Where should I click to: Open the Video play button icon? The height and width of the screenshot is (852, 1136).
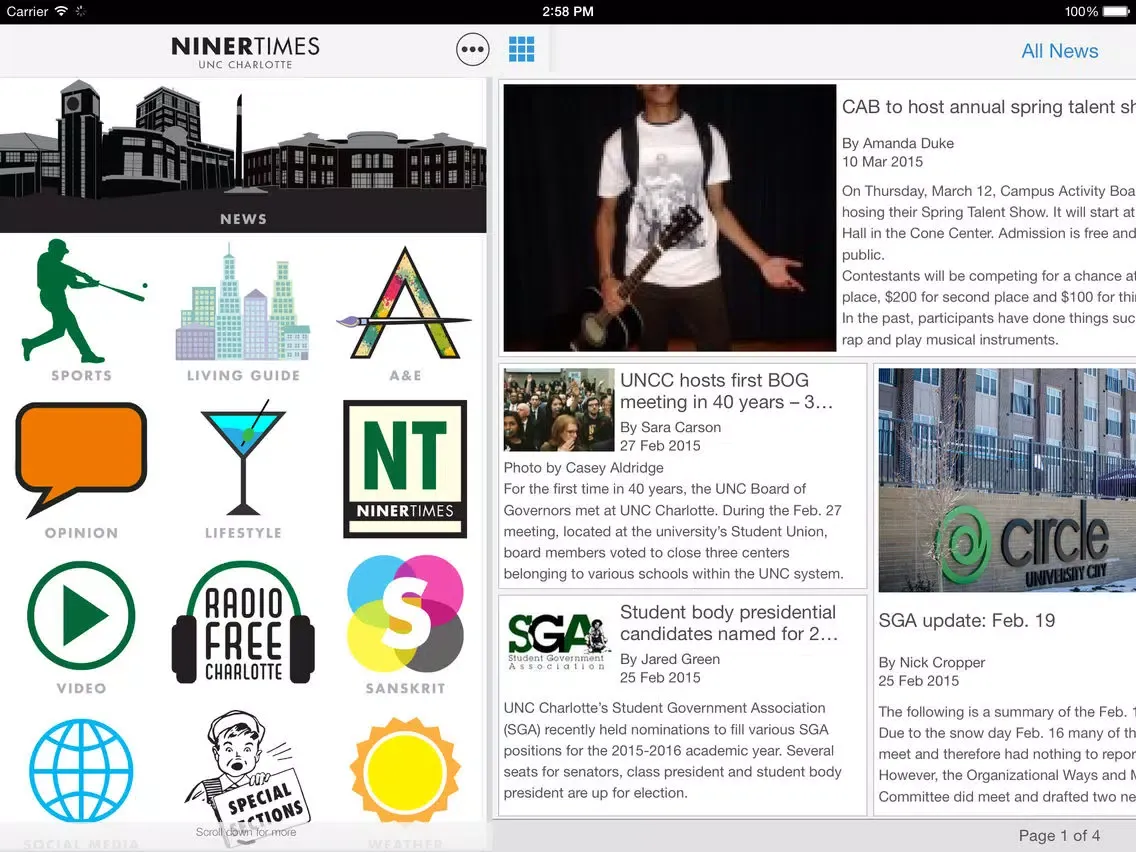81,615
